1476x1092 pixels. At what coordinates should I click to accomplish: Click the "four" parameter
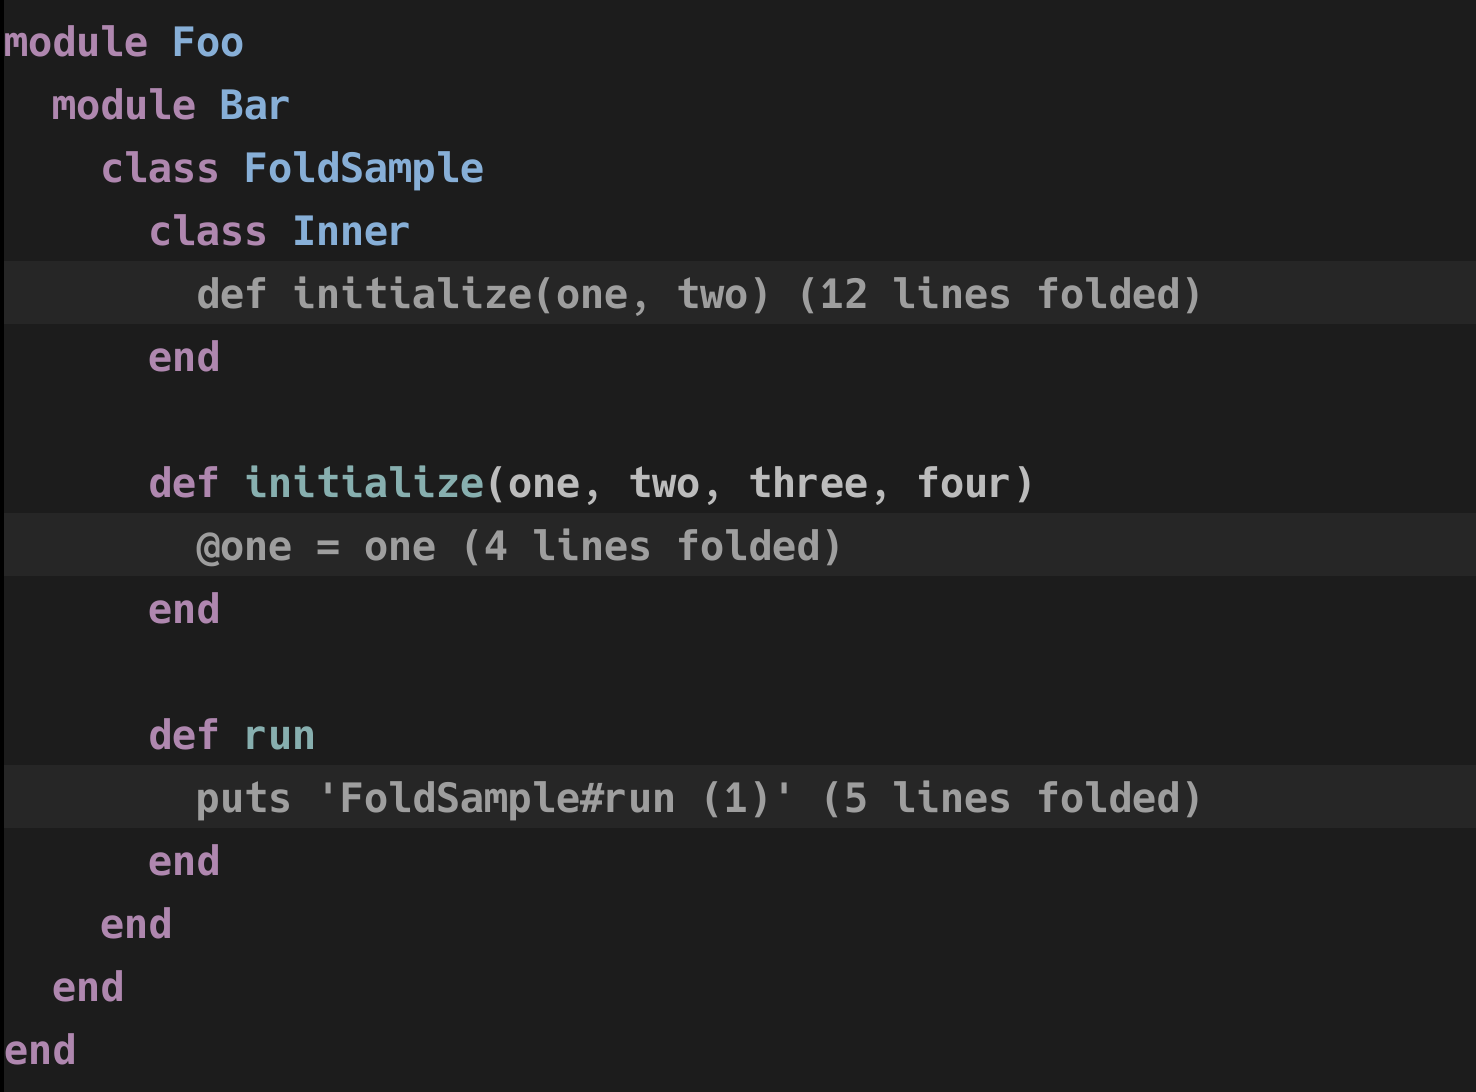coord(964,484)
